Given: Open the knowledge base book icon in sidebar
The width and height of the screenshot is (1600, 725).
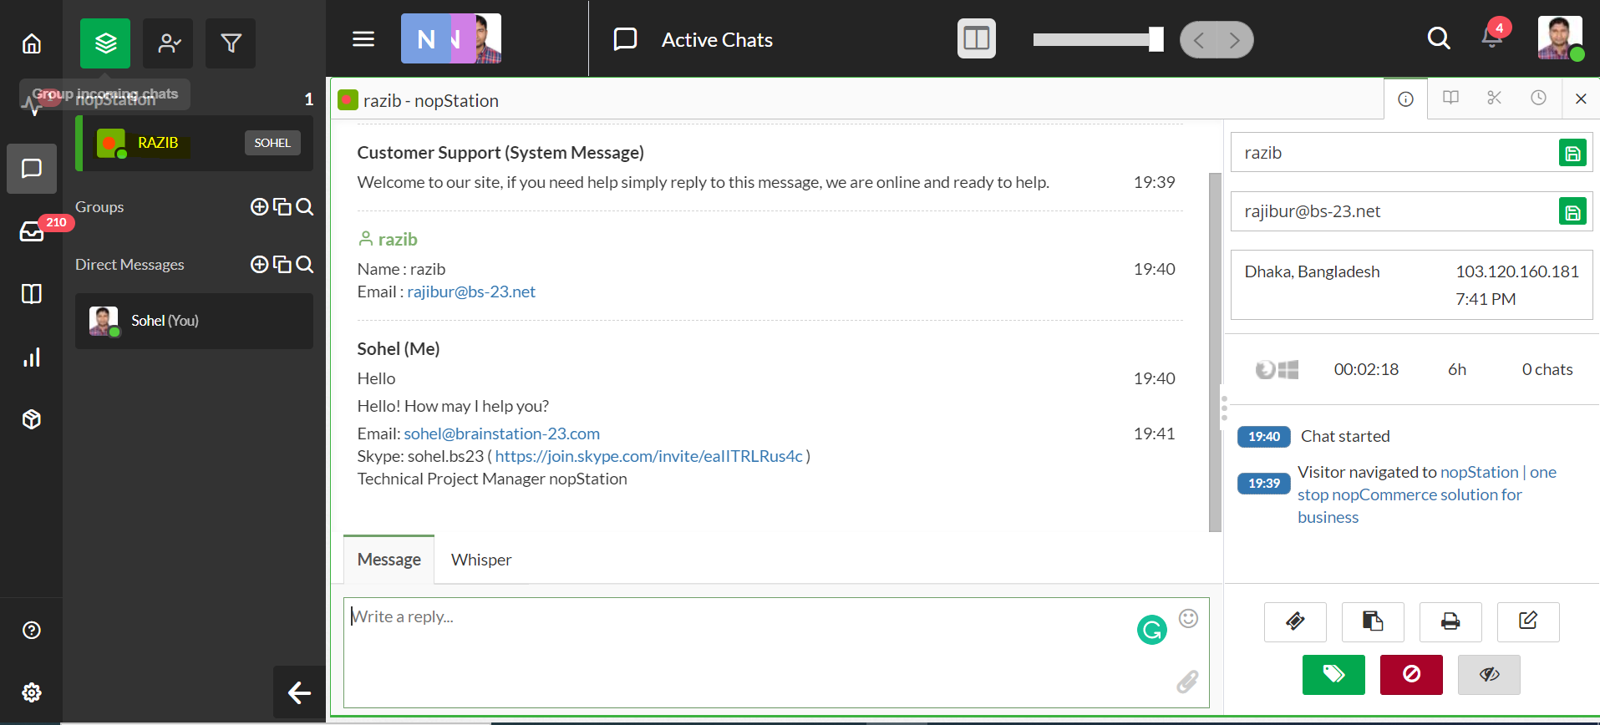Looking at the screenshot, I should tap(32, 294).
